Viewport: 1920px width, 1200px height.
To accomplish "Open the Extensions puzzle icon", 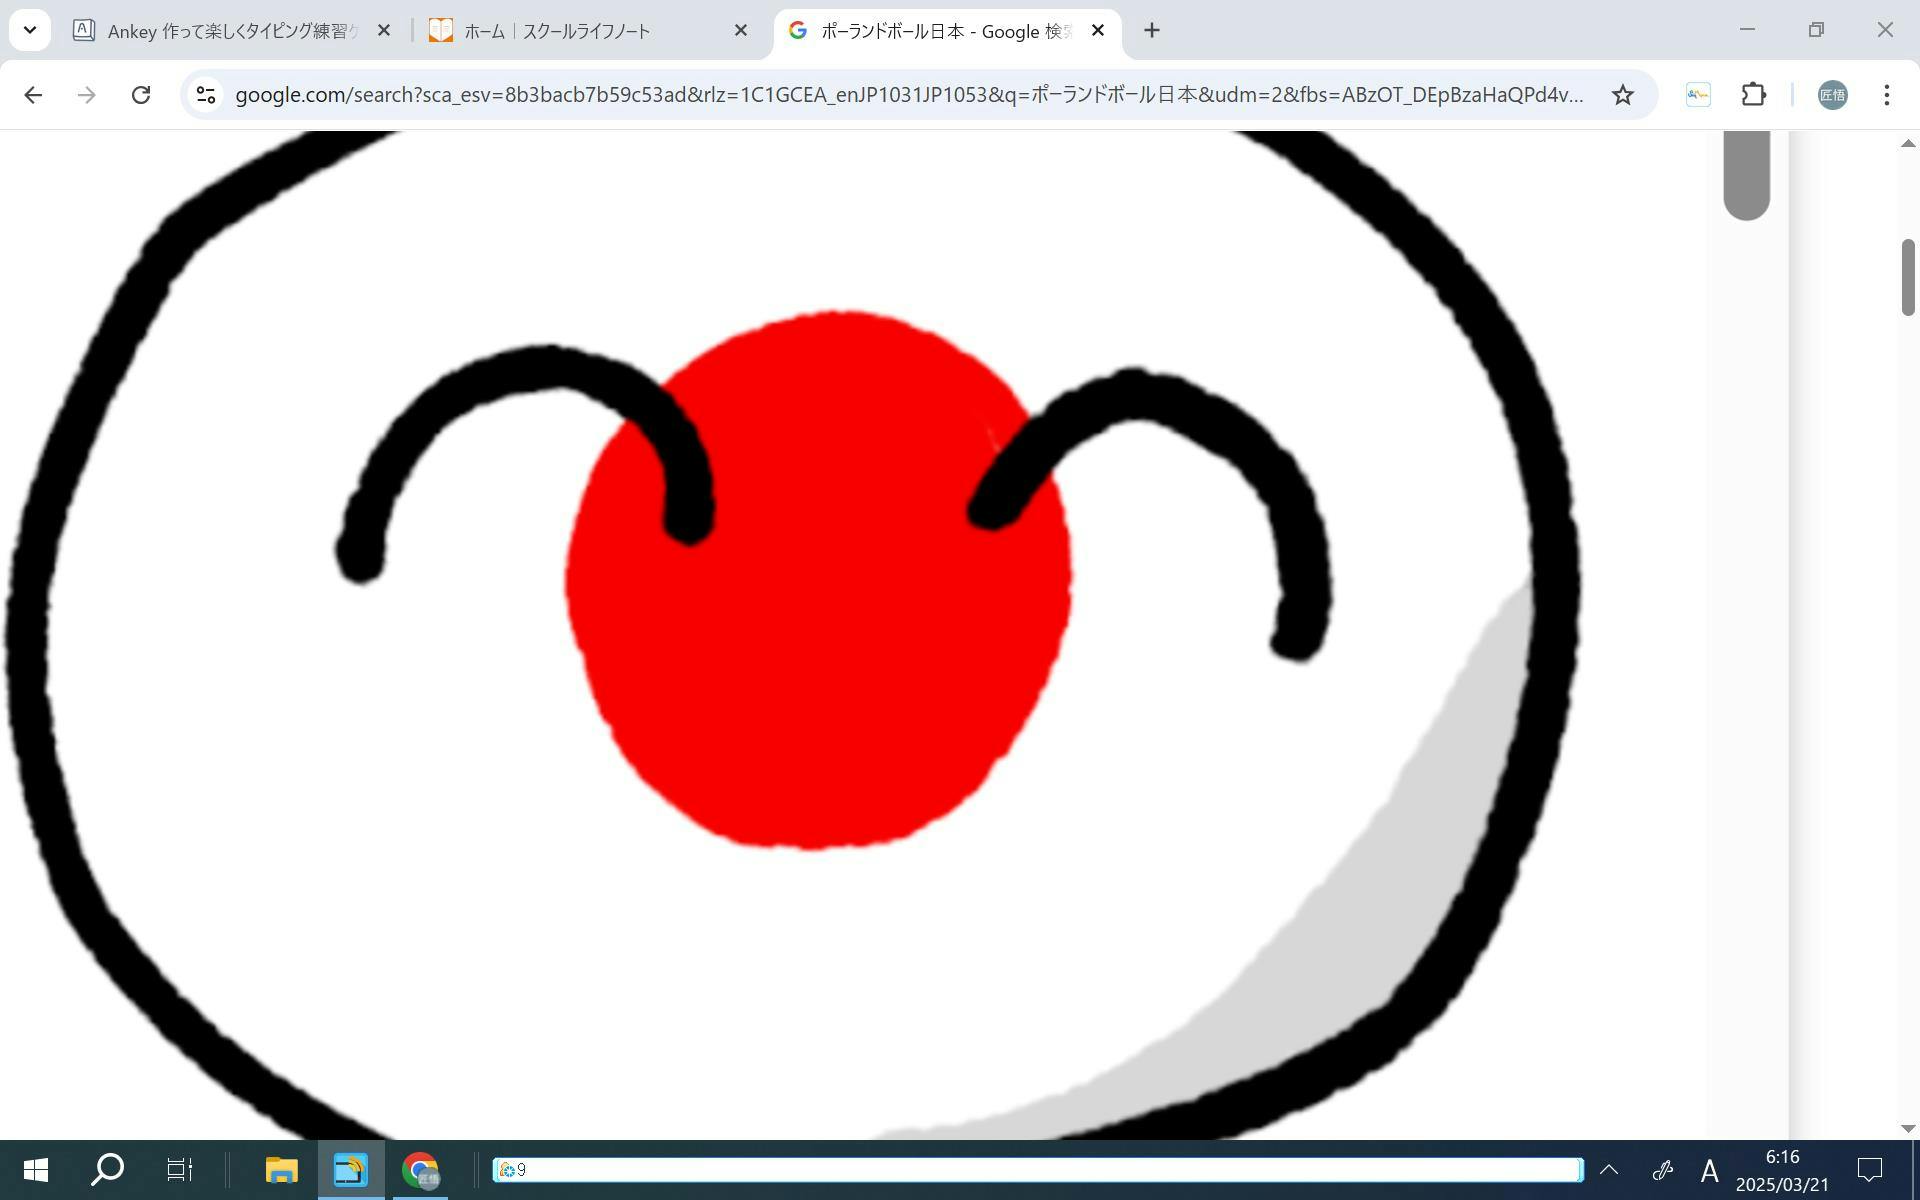I will pos(1753,95).
